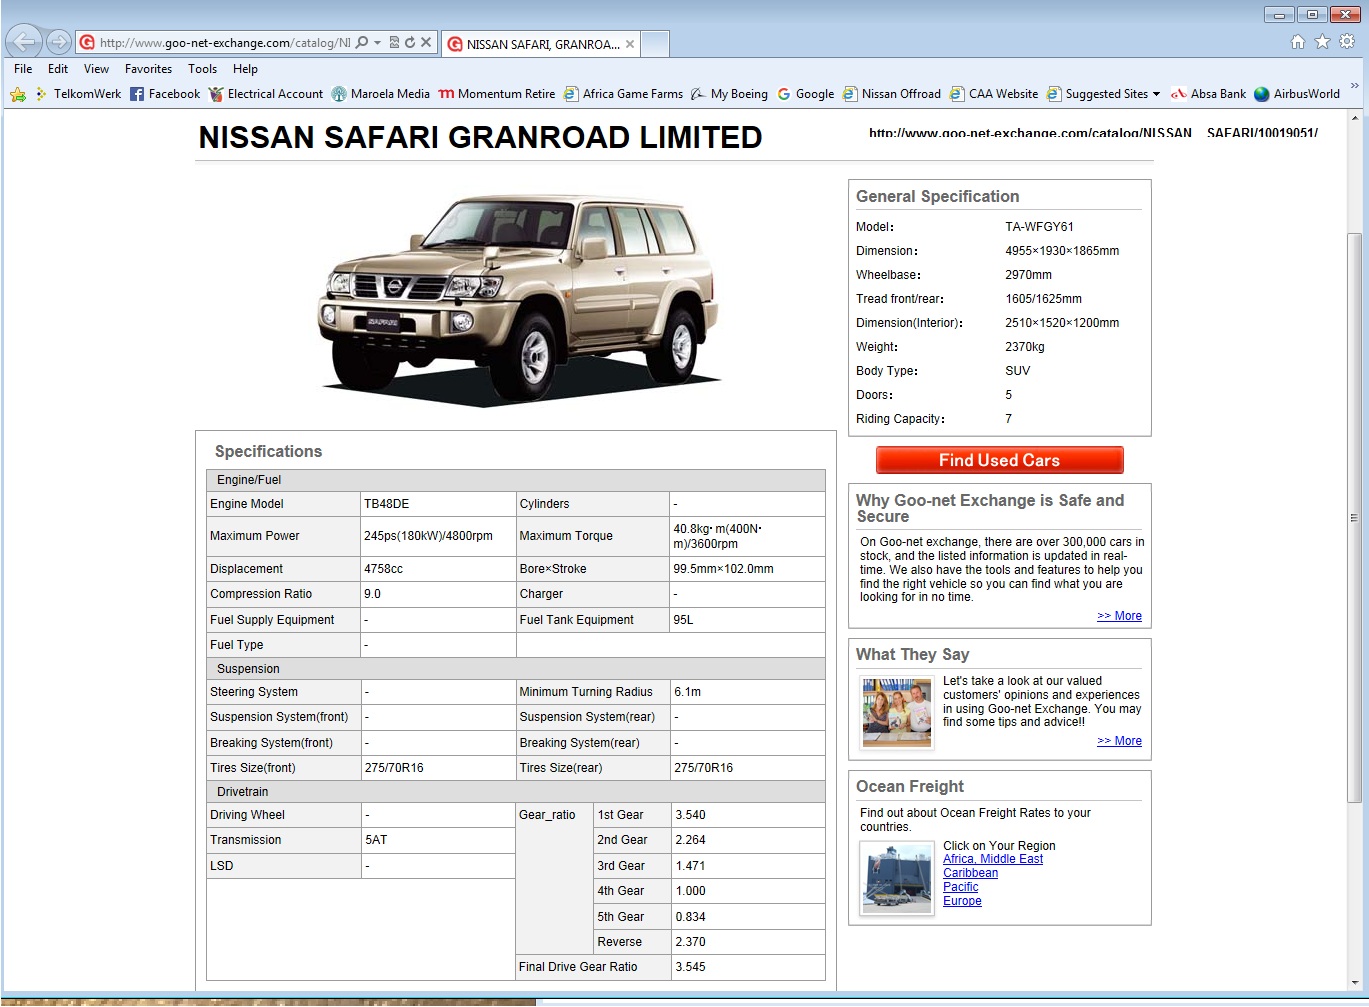Click the Nissan Safari car photo

[519, 298]
